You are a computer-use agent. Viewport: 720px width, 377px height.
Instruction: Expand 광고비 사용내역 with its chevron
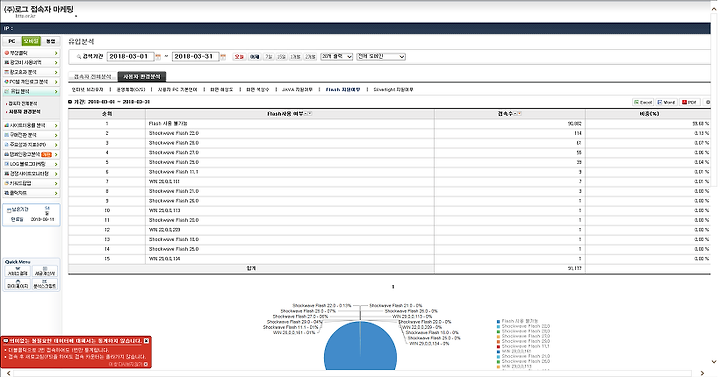[x=56, y=63]
